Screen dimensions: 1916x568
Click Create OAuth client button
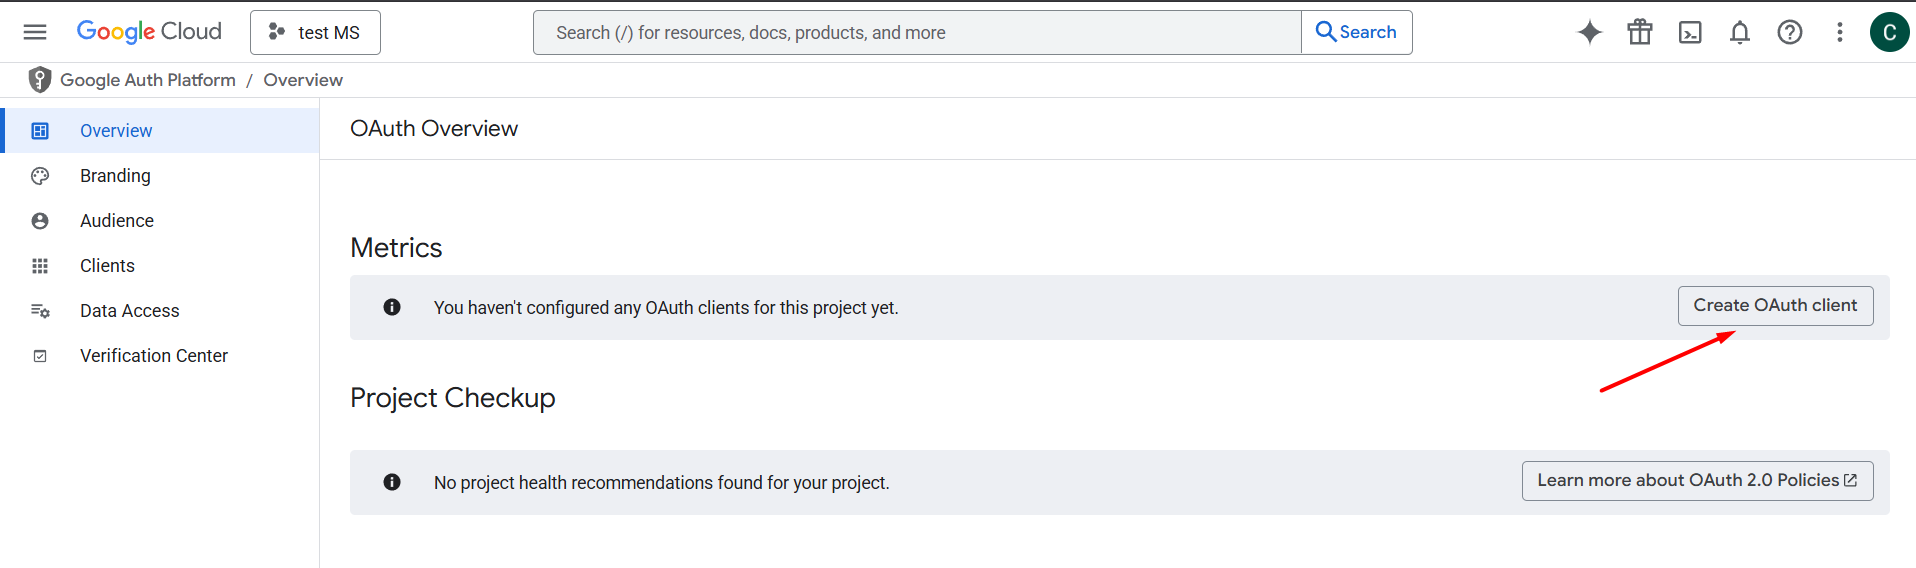pos(1775,306)
